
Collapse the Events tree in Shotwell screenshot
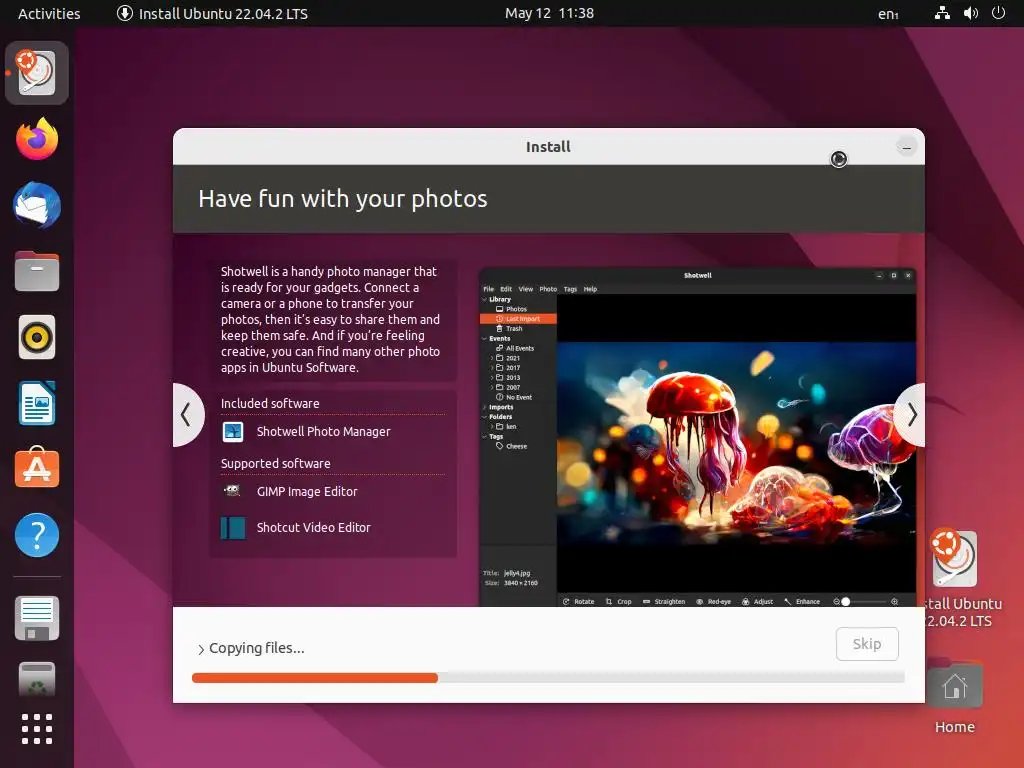tap(485, 338)
